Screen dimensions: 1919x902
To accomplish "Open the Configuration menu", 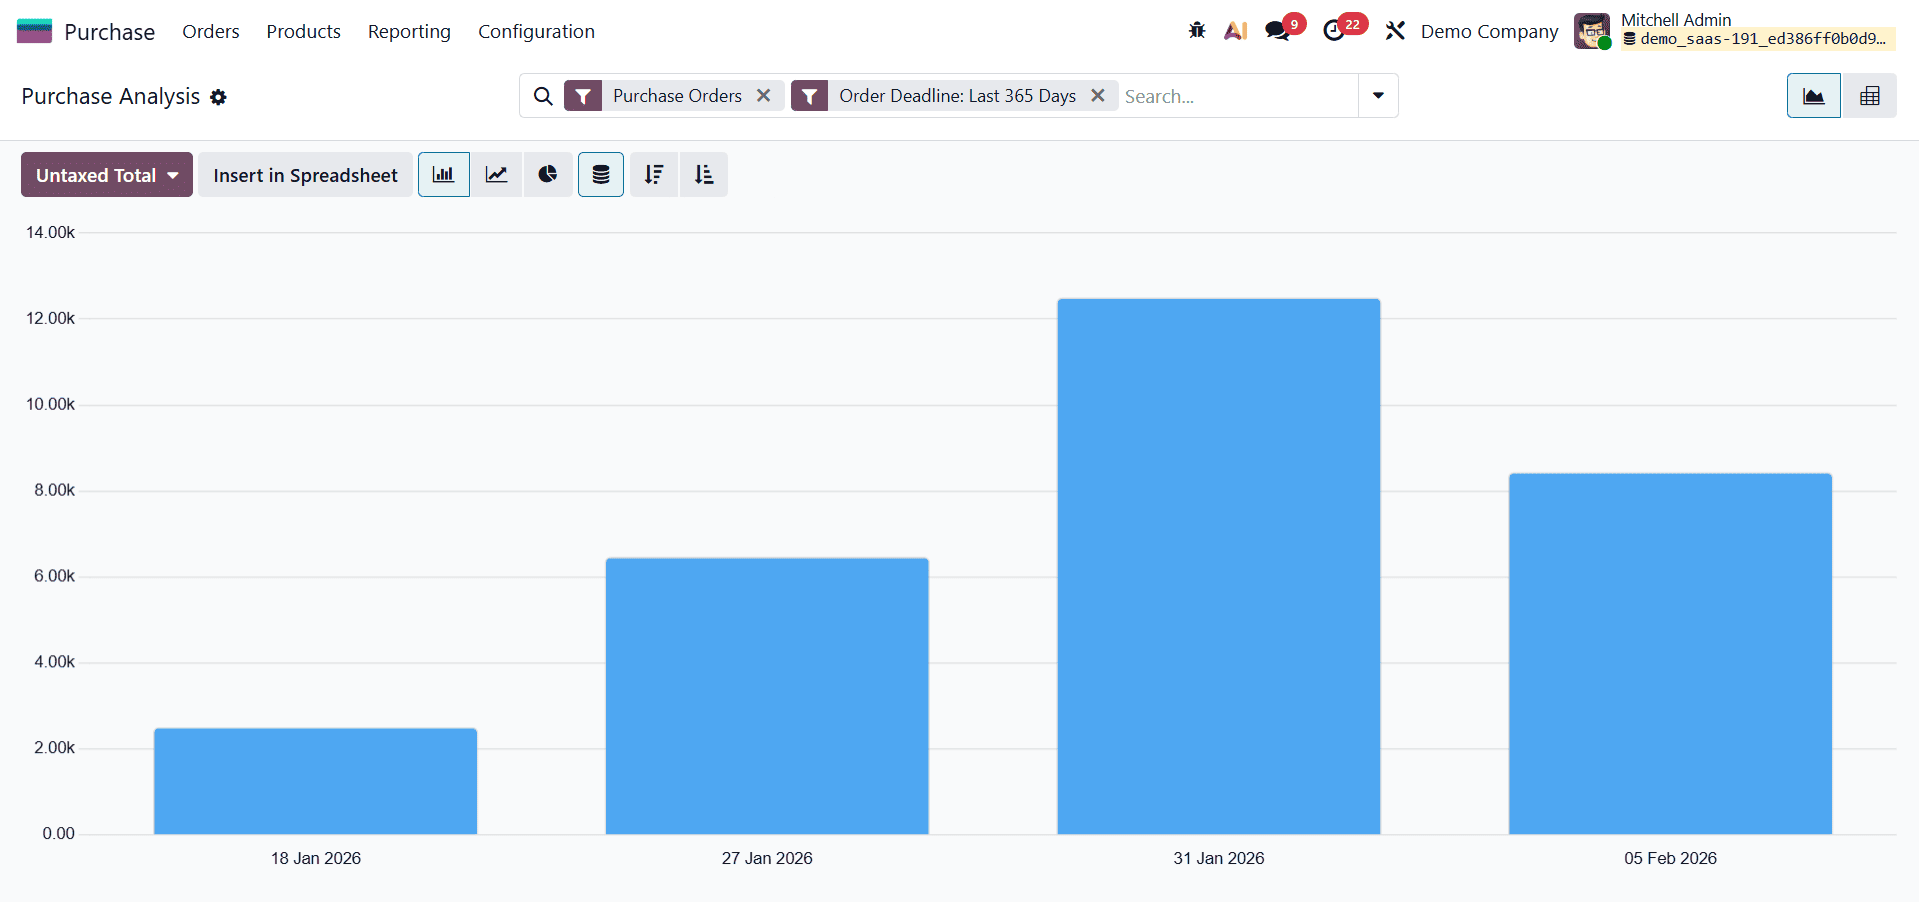I will coord(536,31).
